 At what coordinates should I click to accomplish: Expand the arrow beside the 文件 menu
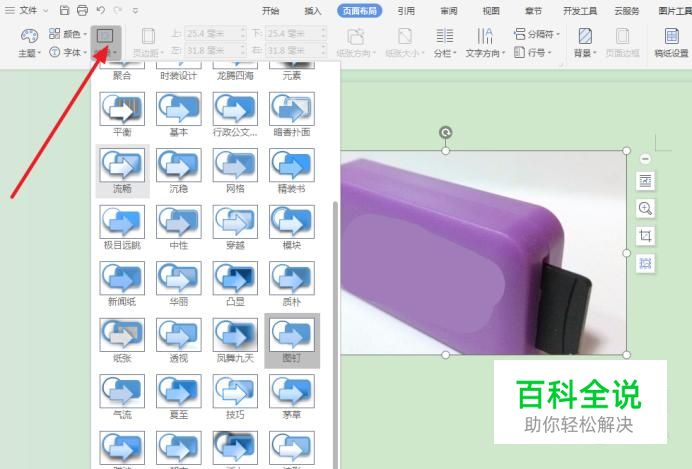[x=45, y=11]
